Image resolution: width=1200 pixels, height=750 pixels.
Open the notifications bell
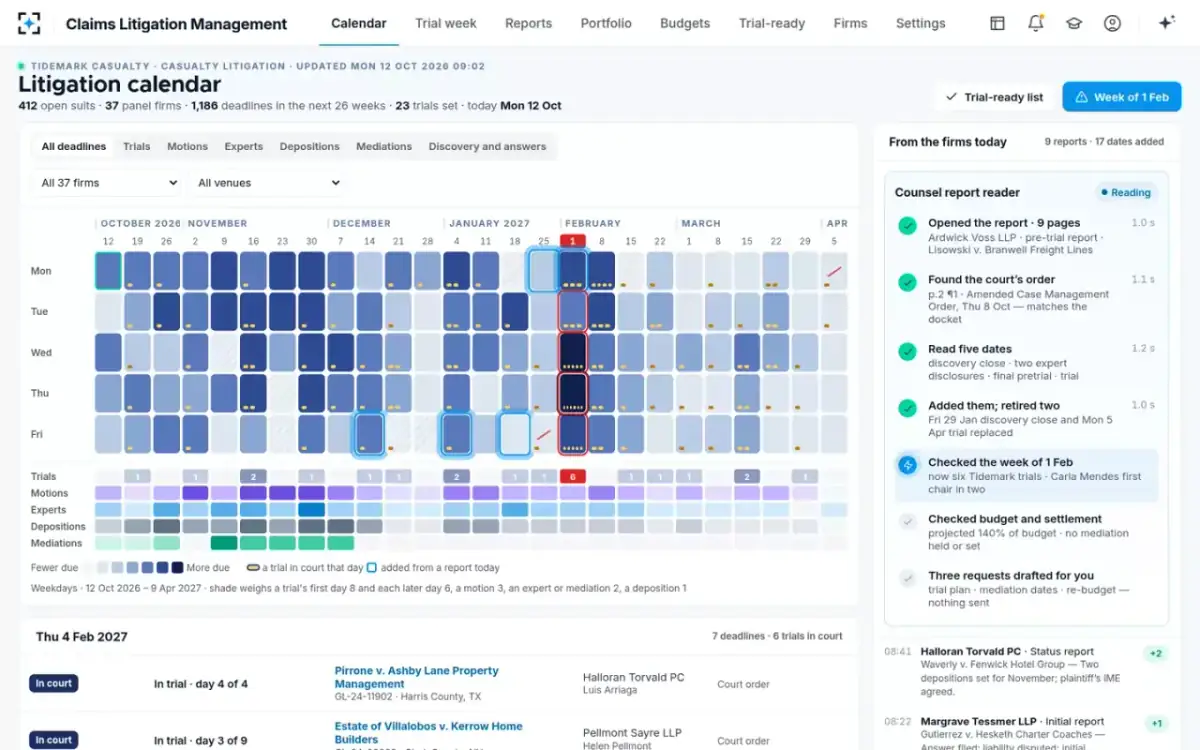tap(1036, 23)
